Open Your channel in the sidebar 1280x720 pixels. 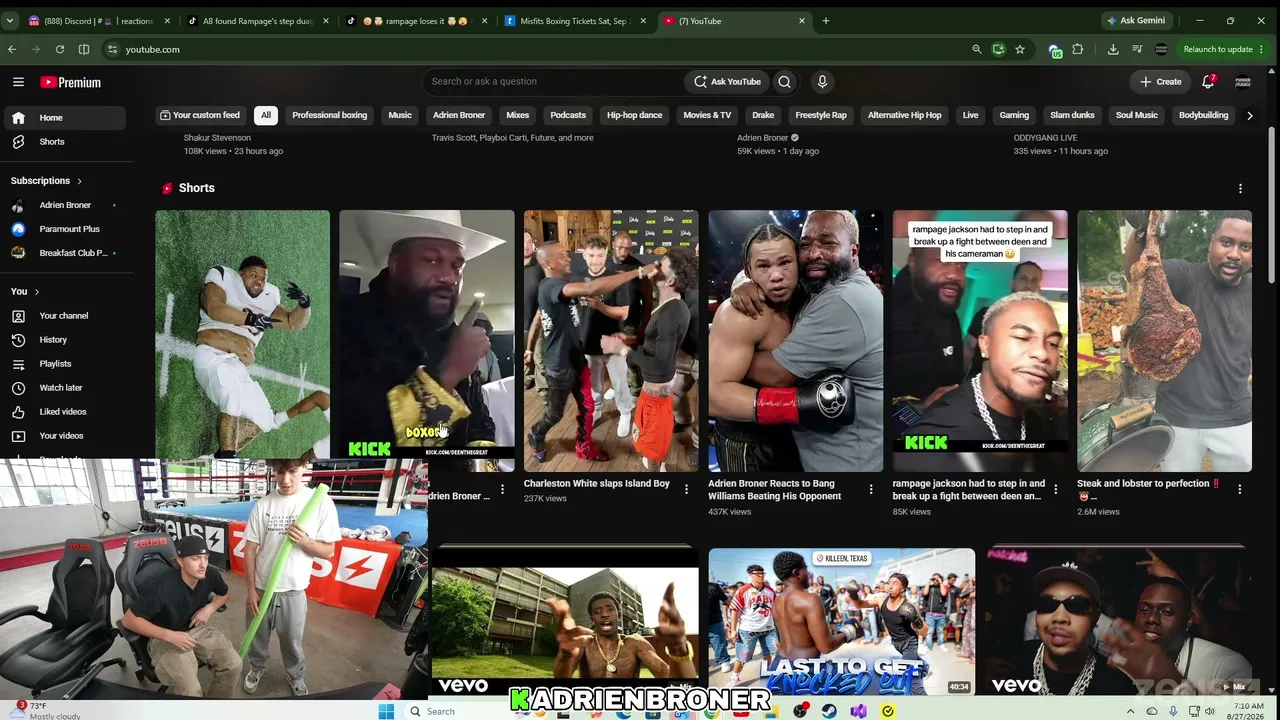pos(65,316)
